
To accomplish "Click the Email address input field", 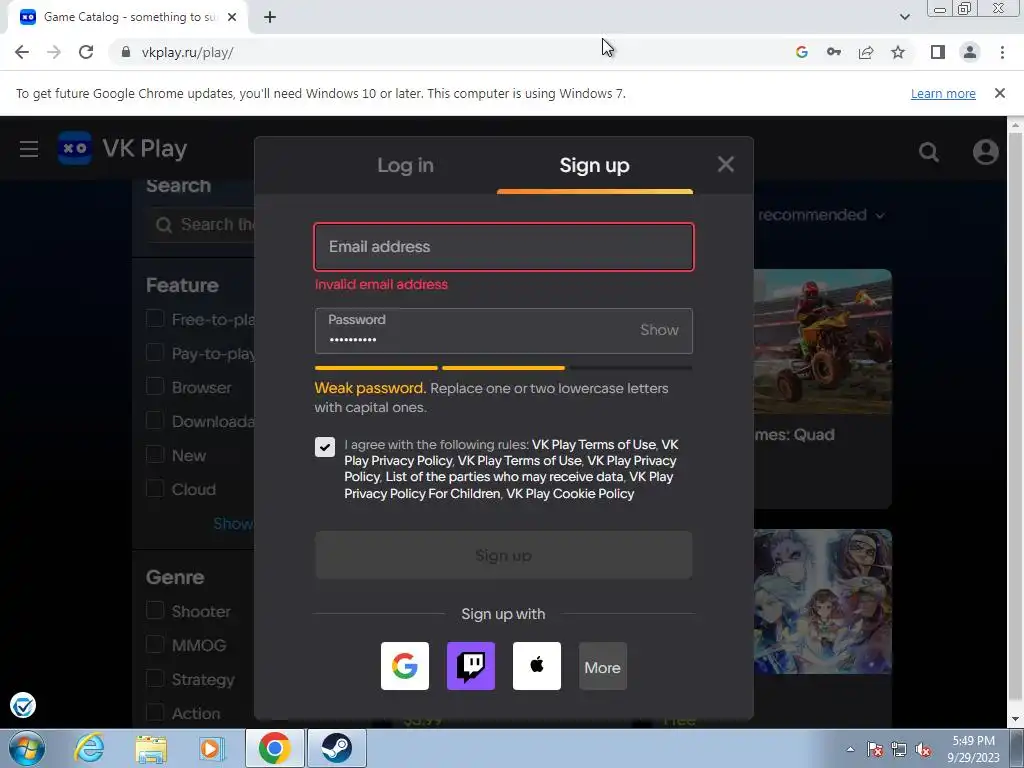I will [504, 247].
